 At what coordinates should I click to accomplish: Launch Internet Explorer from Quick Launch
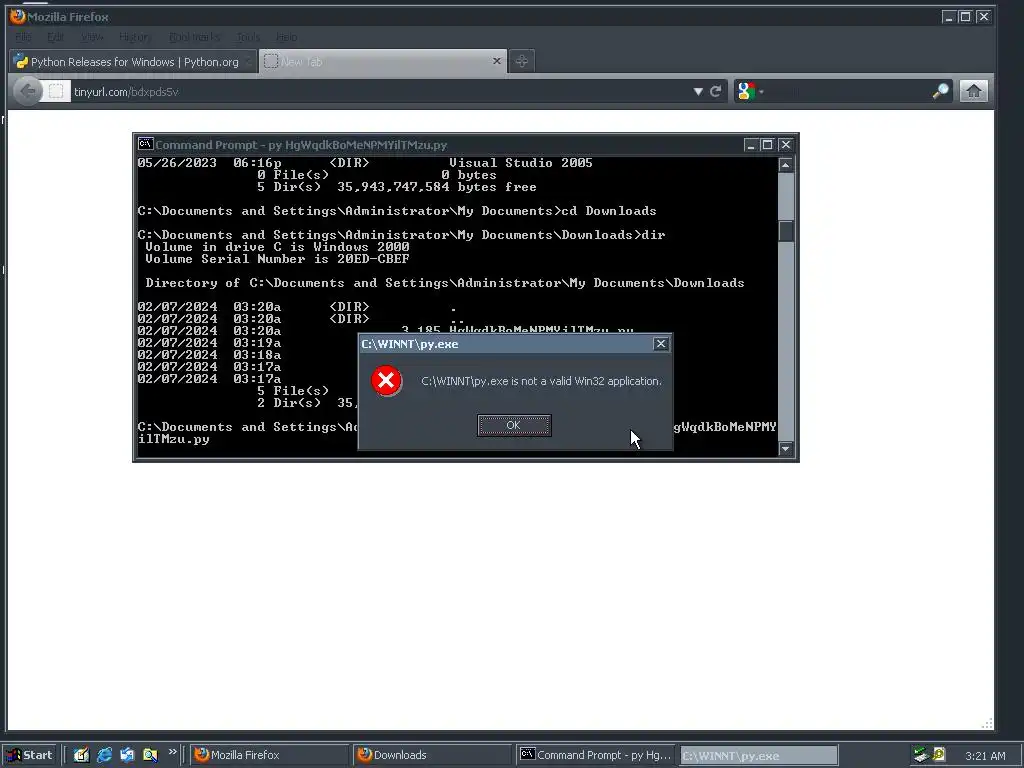click(104, 755)
